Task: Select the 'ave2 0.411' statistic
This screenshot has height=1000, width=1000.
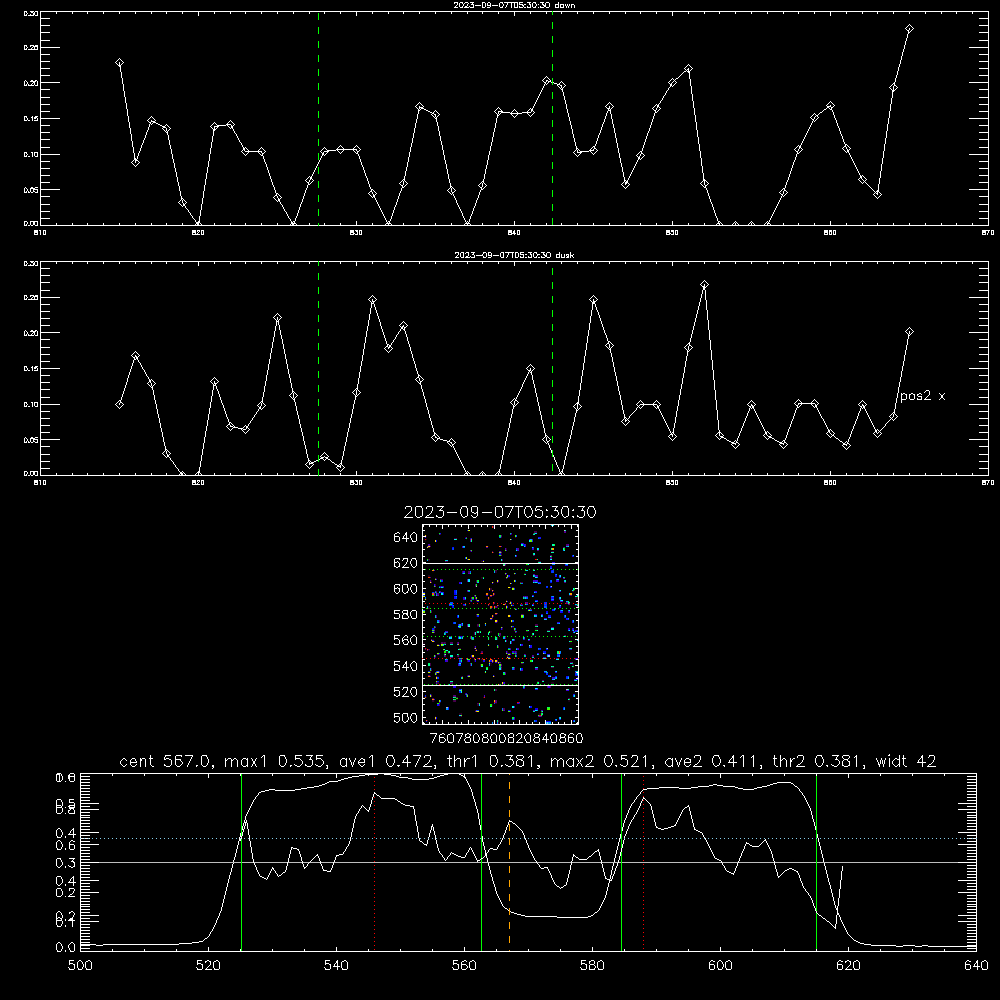Action: pyautogui.click(x=711, y=761)
